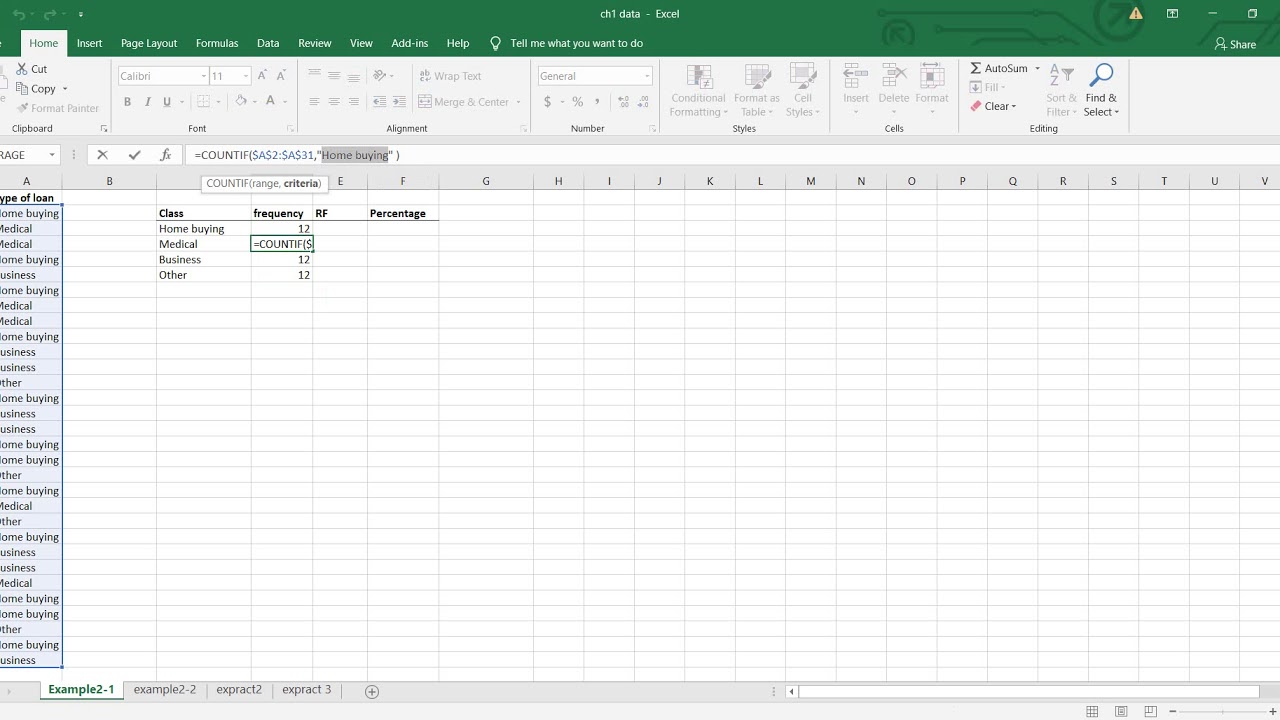Image resolution: width=1280 pixels, height=720 pixels.
Task: Select column H header
Action: (558, 181)
